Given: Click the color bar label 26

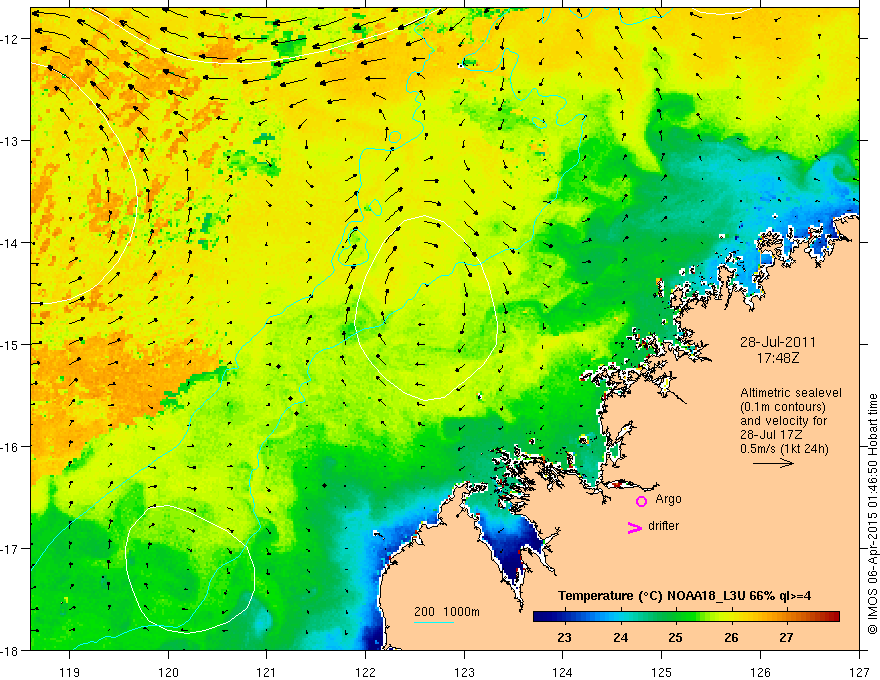Looking at the screenshot, I should pyautogui.click(x=731, y=637).
